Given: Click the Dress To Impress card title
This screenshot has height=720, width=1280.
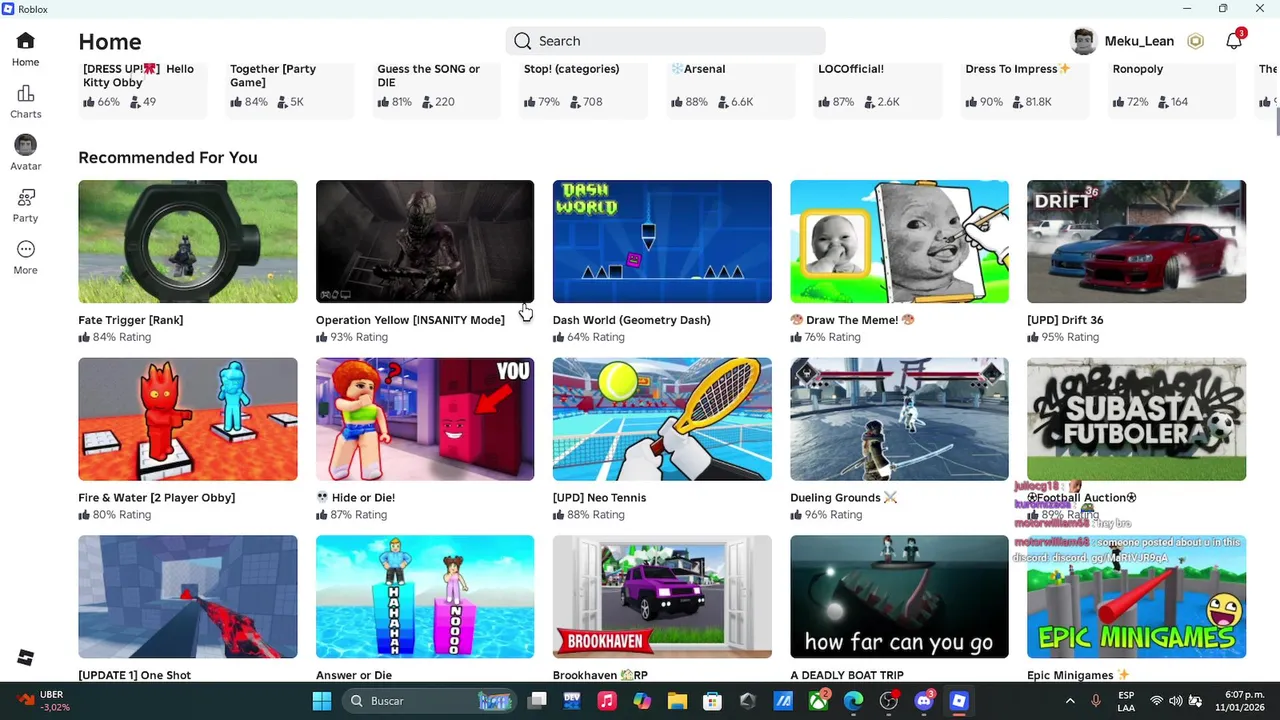Looking at the screenshot, I should (1018, 69).
